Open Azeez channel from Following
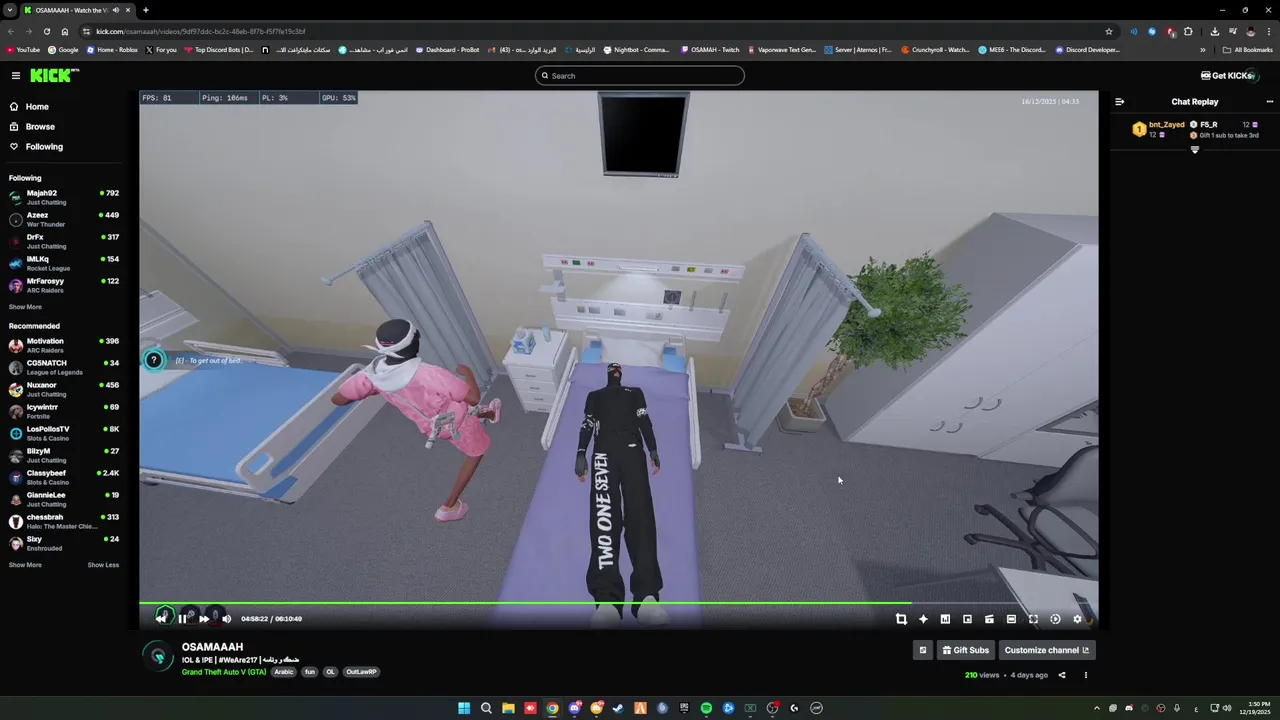Image resolution: width=1280 pixels, height=720 pixels. [64, 219]
